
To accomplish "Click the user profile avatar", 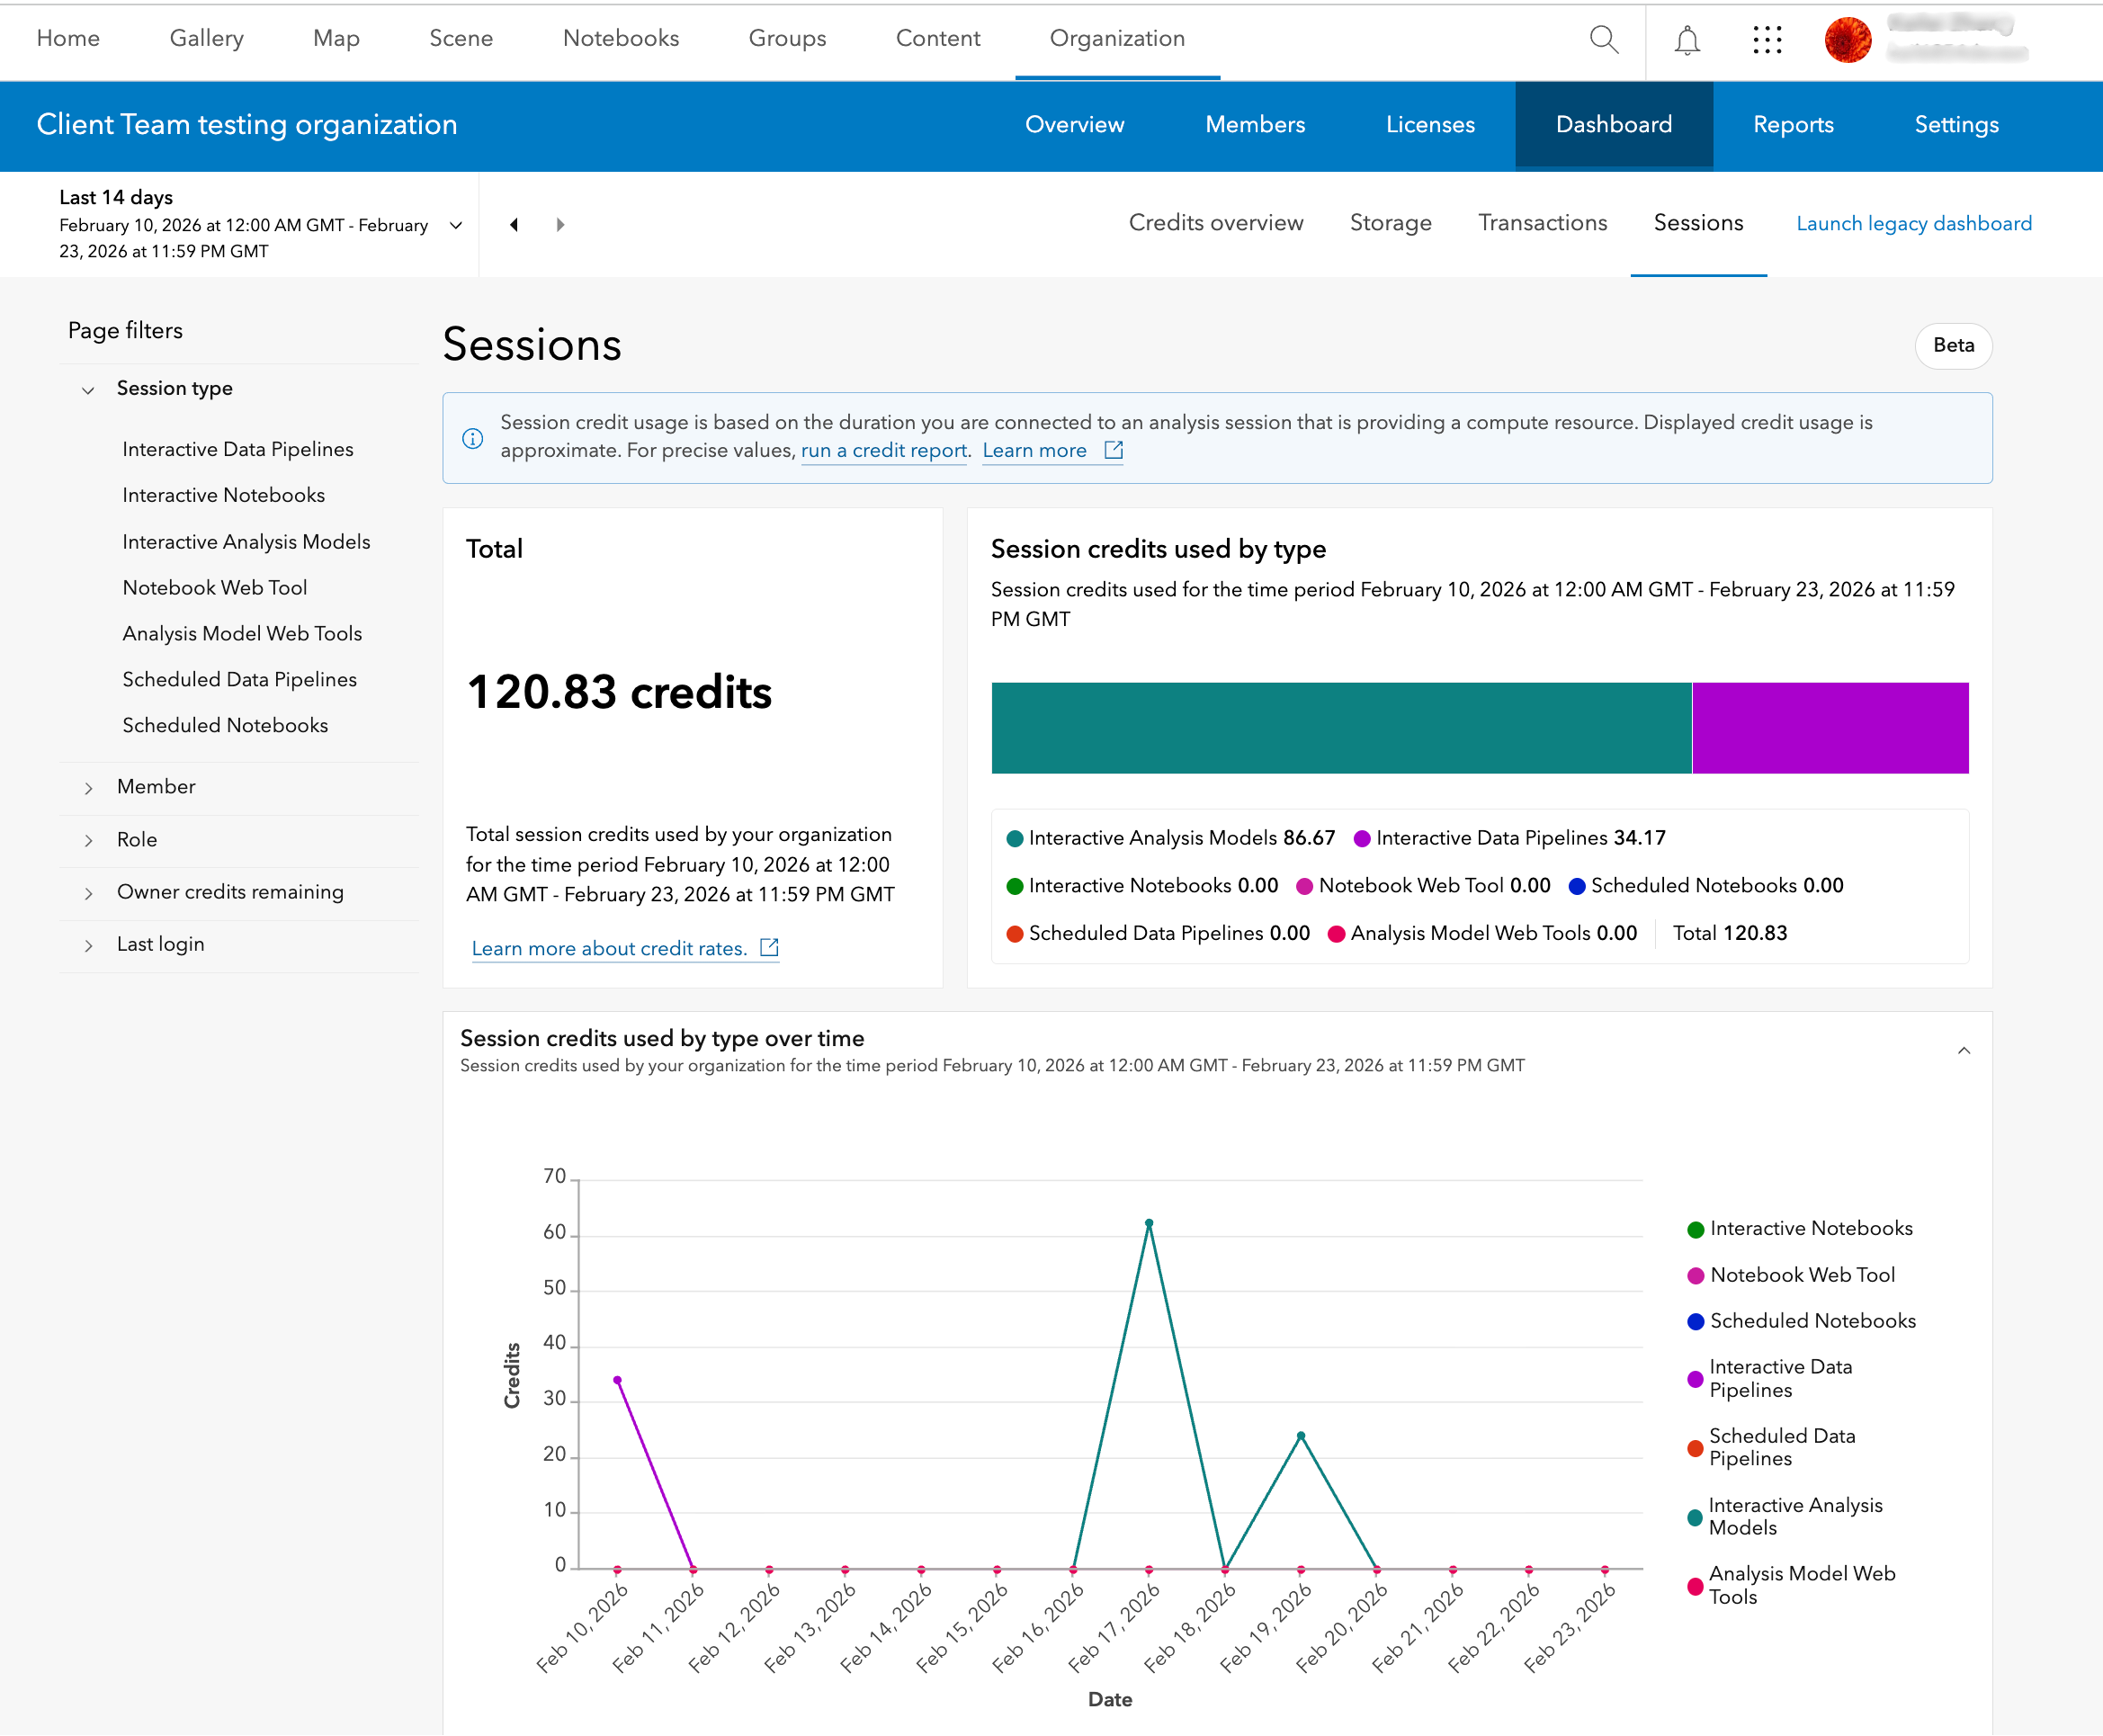I will point(1847,40).
